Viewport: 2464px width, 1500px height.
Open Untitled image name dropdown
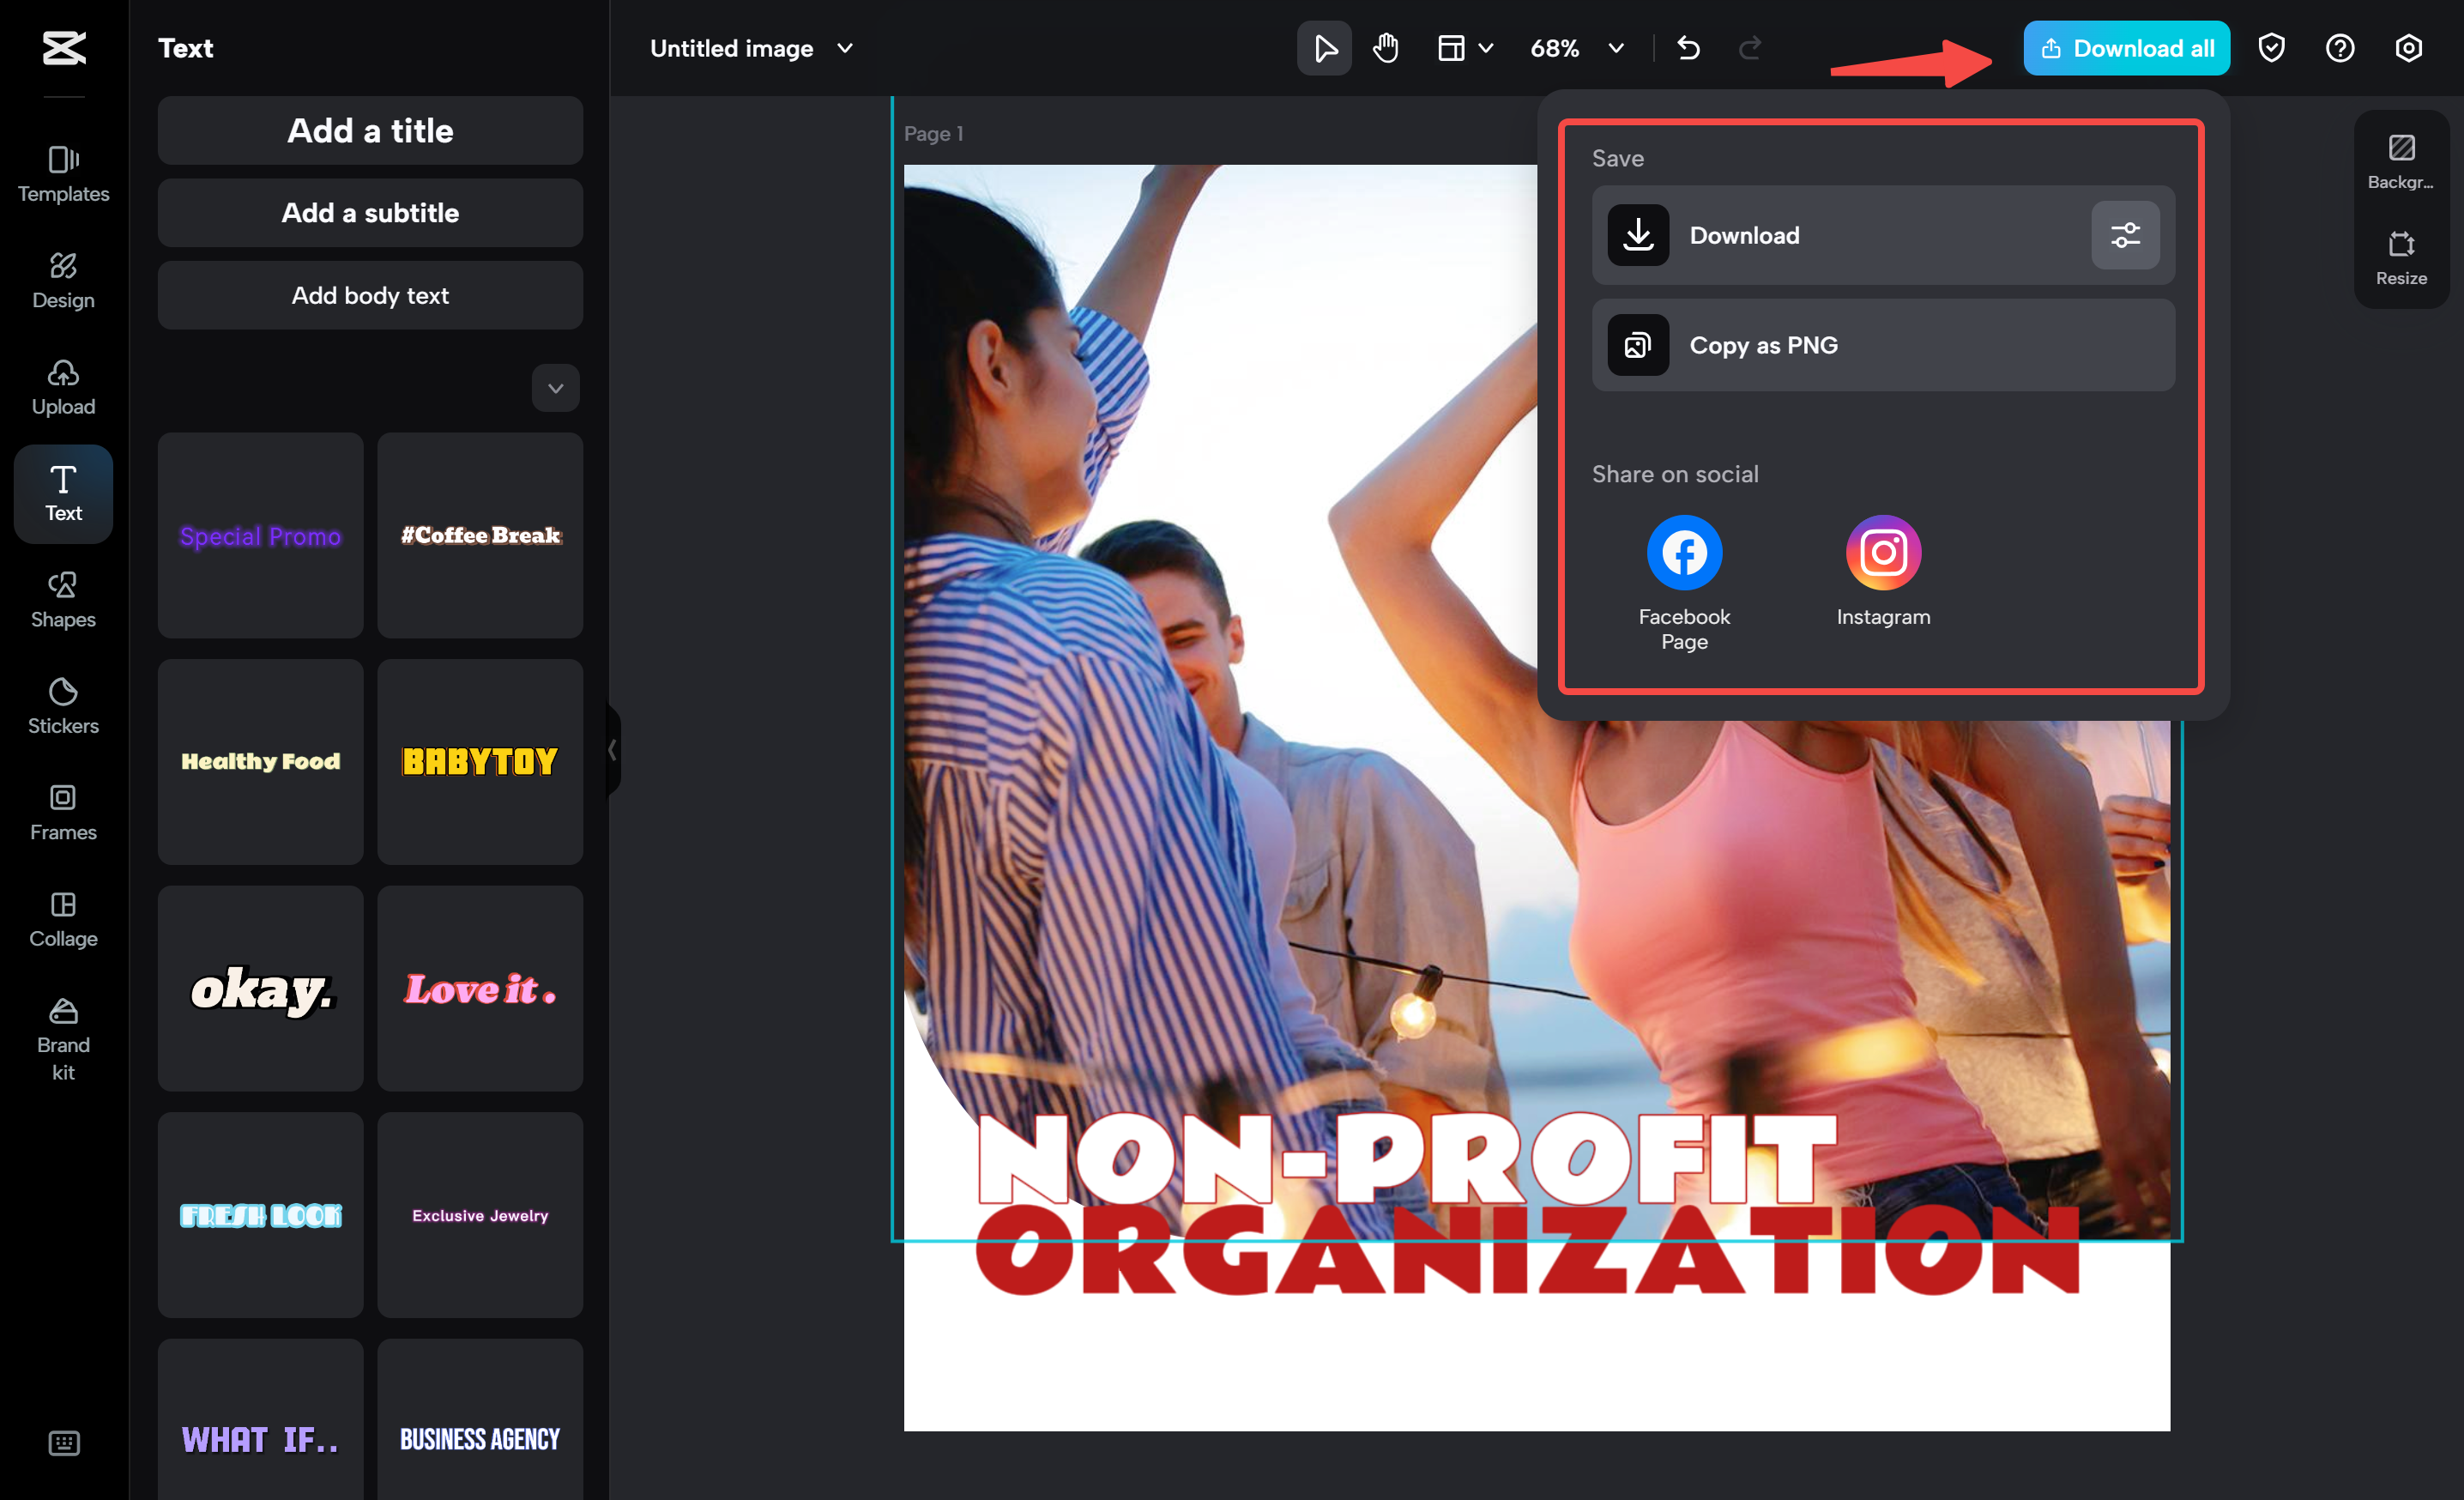click(x=845, y=48)
